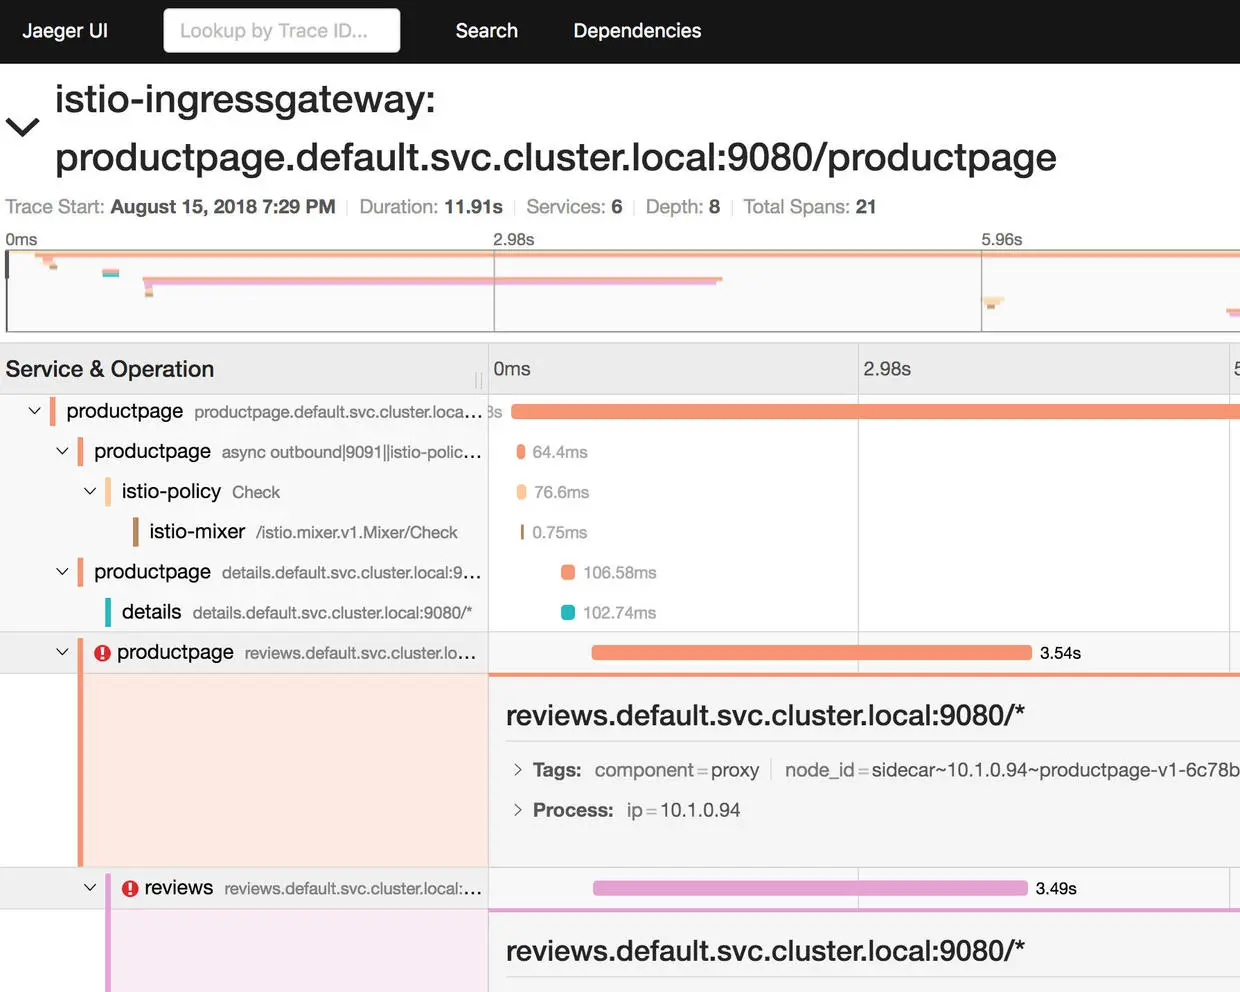The height and width of the screenshot is (992, 1240).
Task: Click the pink 3.49s reviews span bar
Action: (810, 888)
